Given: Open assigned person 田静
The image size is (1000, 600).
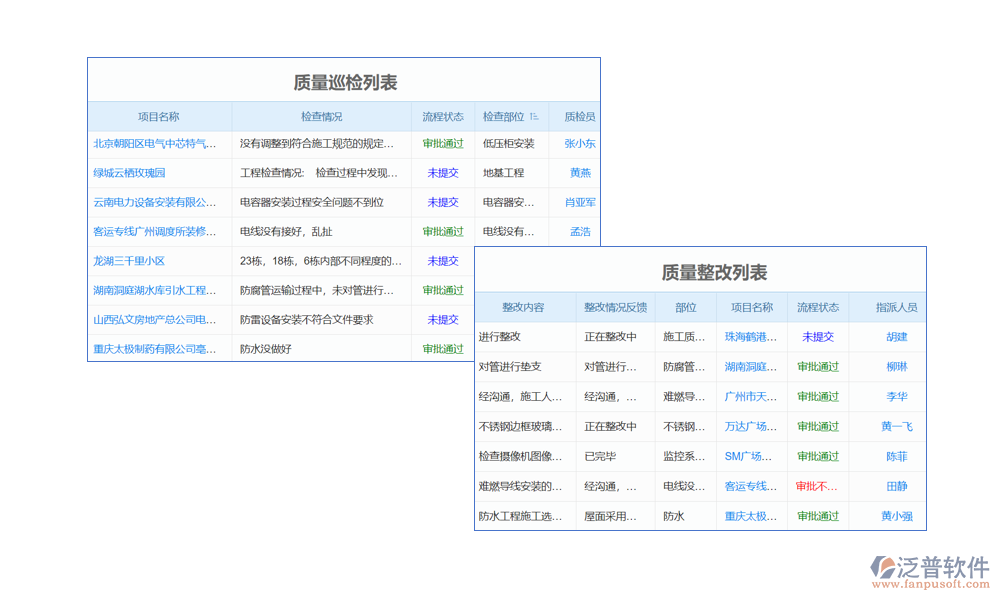Looking at the screenshot, I should coord(896,487).
